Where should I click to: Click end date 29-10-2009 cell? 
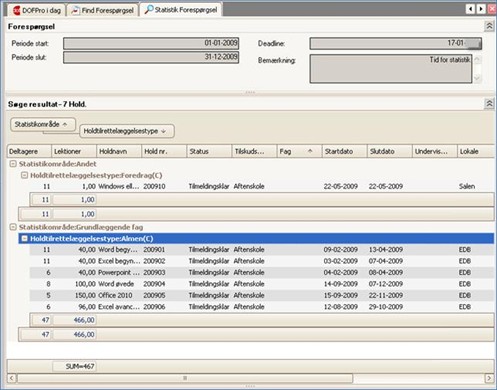[x=386, y=307]
